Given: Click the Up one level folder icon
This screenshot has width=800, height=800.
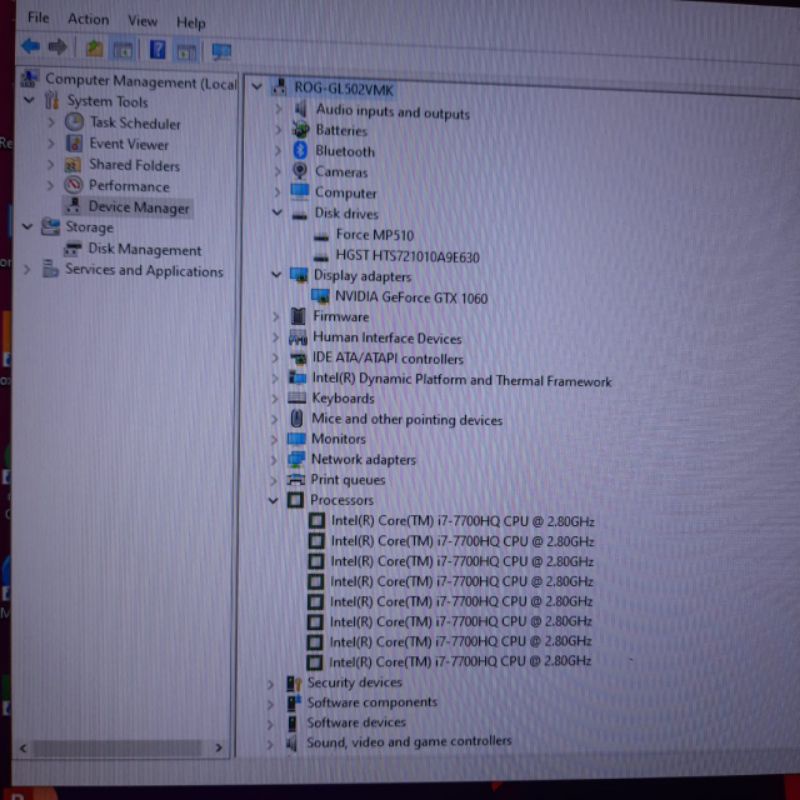Looking at the screenshot, I should (x=94, y=48).
